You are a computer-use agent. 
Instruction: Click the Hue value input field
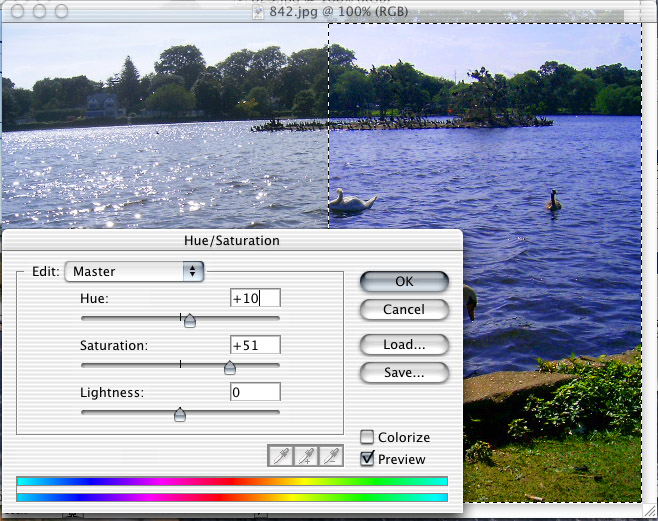[255, 298]
